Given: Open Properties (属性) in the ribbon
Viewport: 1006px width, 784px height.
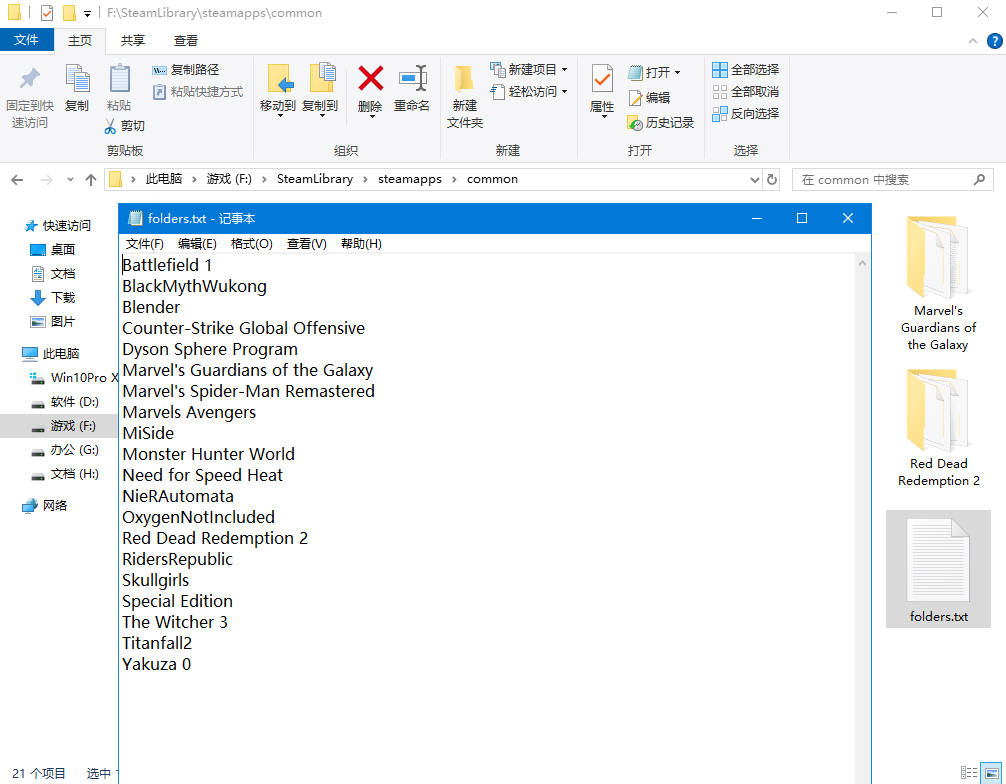Looking at the screenshot, I should [x=601, y=80].
